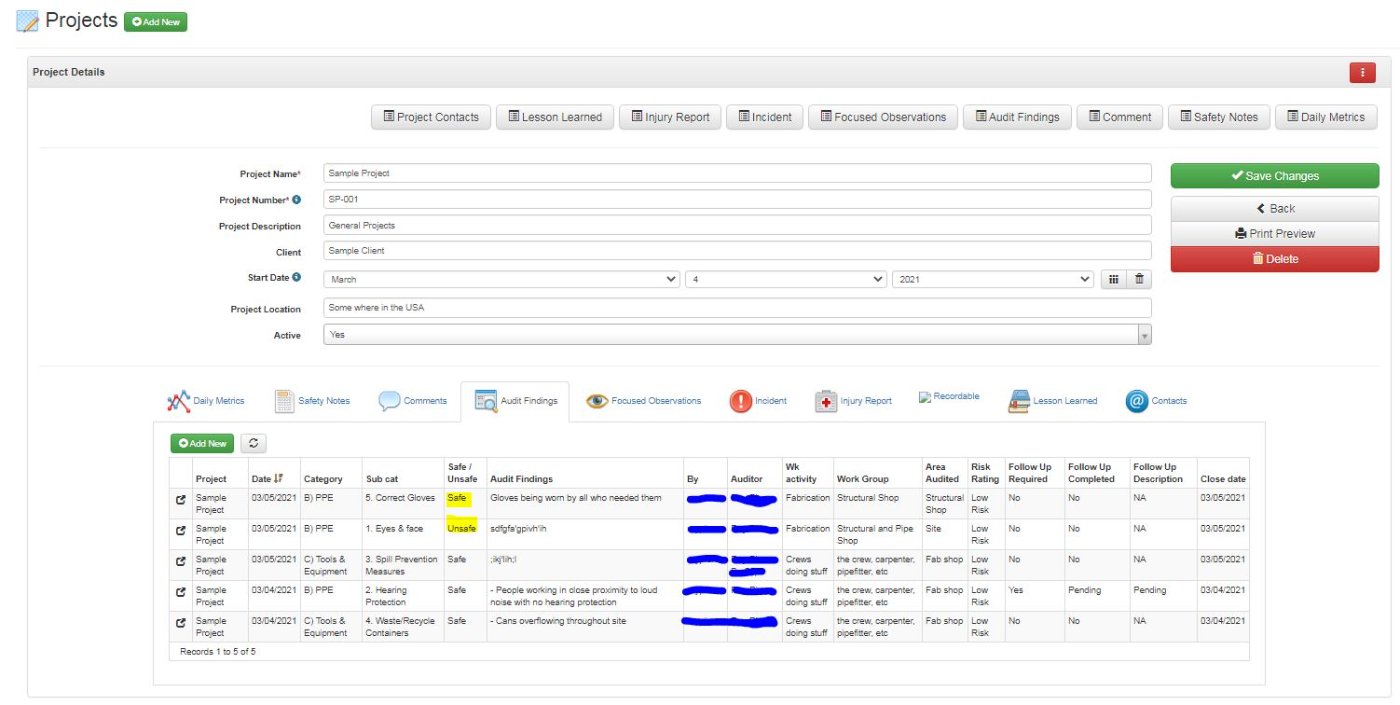Switch to the Injury Report tab
Screen dimensions: 1400x705
pos(853,401)
